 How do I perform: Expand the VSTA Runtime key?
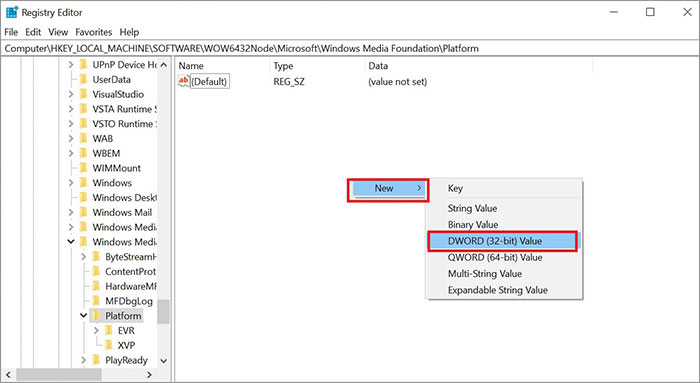click(x=71, y=109)
